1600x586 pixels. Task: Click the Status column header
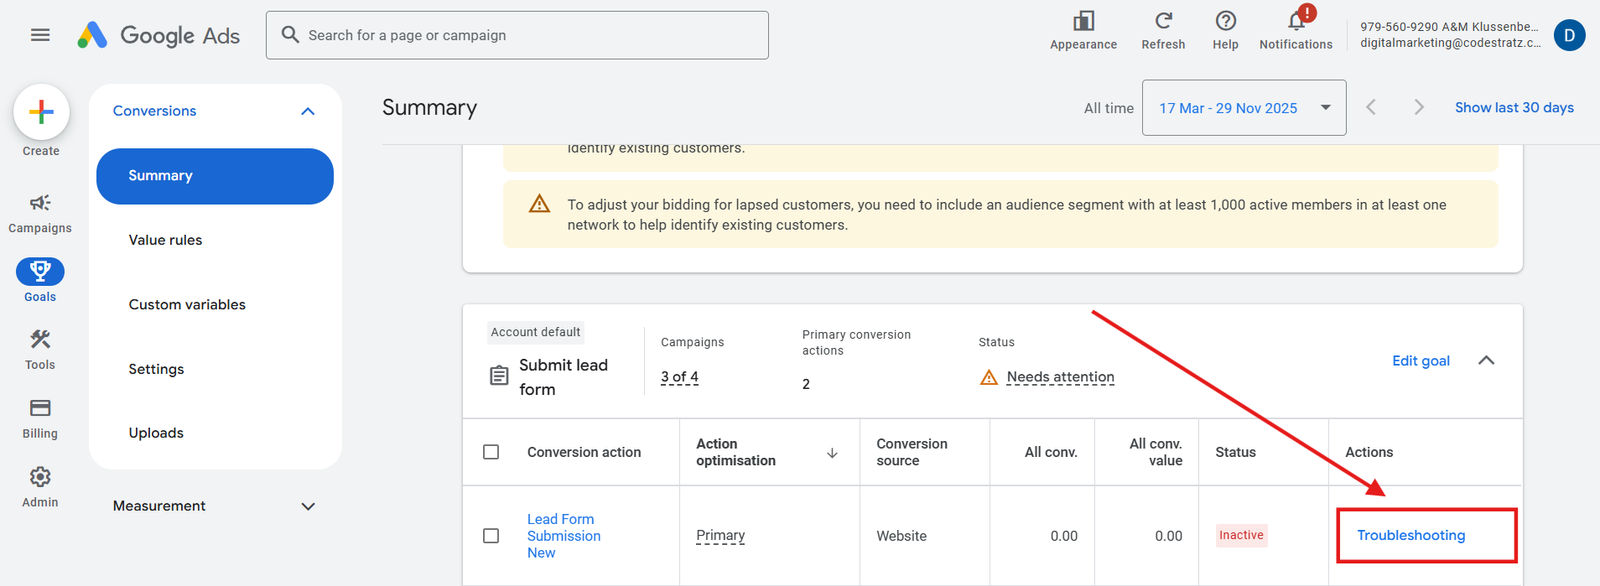point(1235,452)
